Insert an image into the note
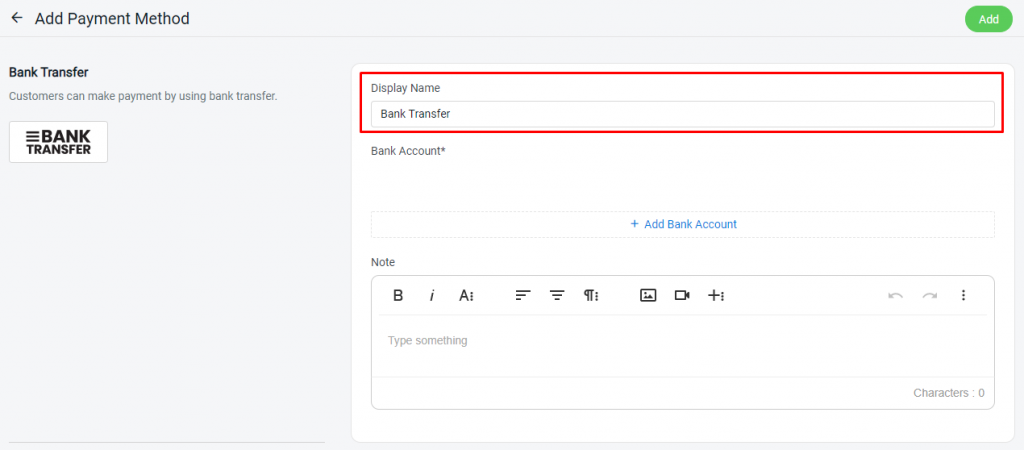Screen dimensions: 1024x450 tap(648, 296)
